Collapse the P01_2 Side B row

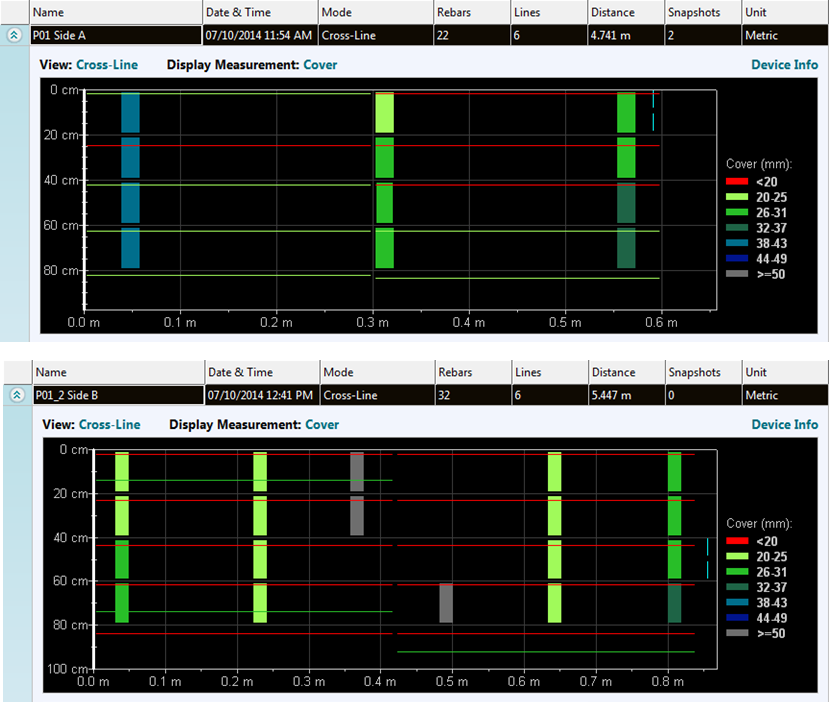tap(16, 395)
